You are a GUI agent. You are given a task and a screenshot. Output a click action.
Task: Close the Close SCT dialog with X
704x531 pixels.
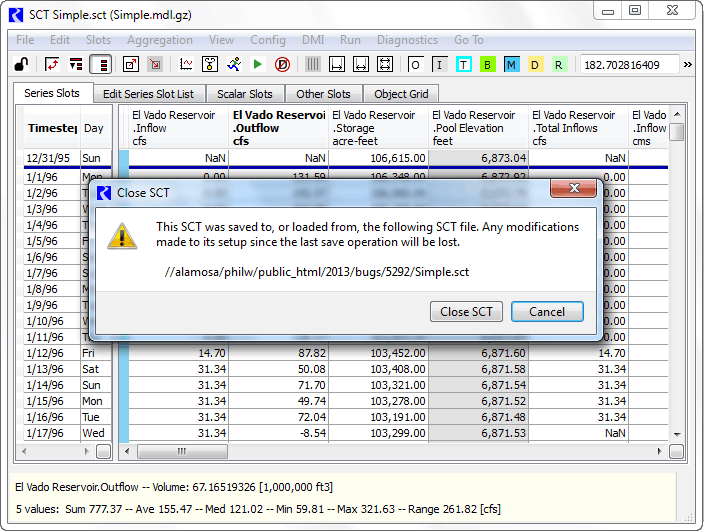574,188
